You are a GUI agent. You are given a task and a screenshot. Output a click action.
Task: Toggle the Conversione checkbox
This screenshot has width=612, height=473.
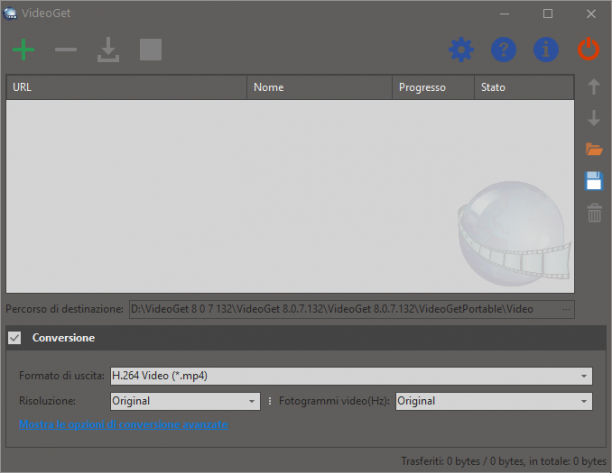pyautogui.click(x=14, y=338)
